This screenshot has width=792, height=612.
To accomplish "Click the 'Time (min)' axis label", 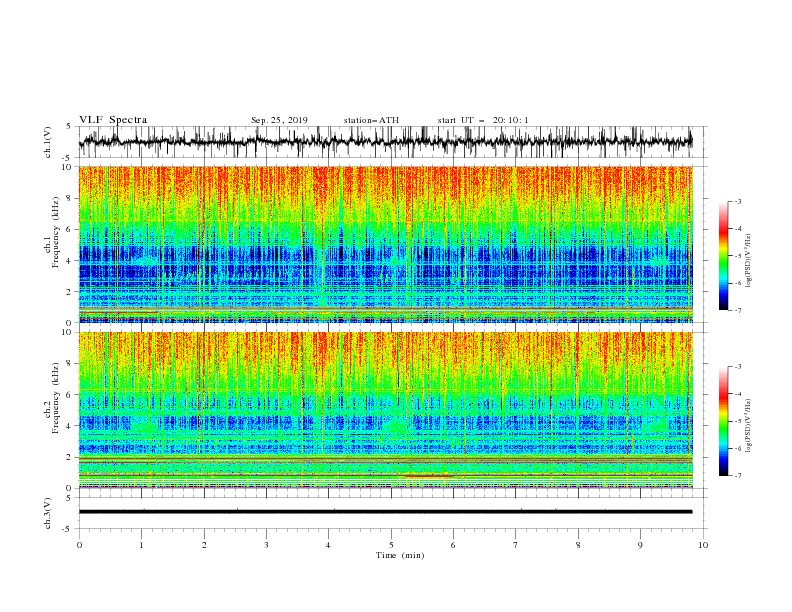I will coord(400,555).
